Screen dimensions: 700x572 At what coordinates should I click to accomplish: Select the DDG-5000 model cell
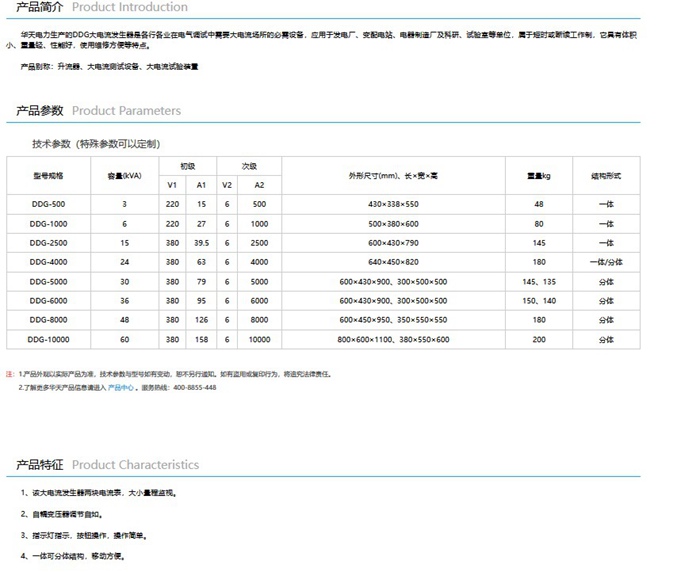tap(48, 282)
